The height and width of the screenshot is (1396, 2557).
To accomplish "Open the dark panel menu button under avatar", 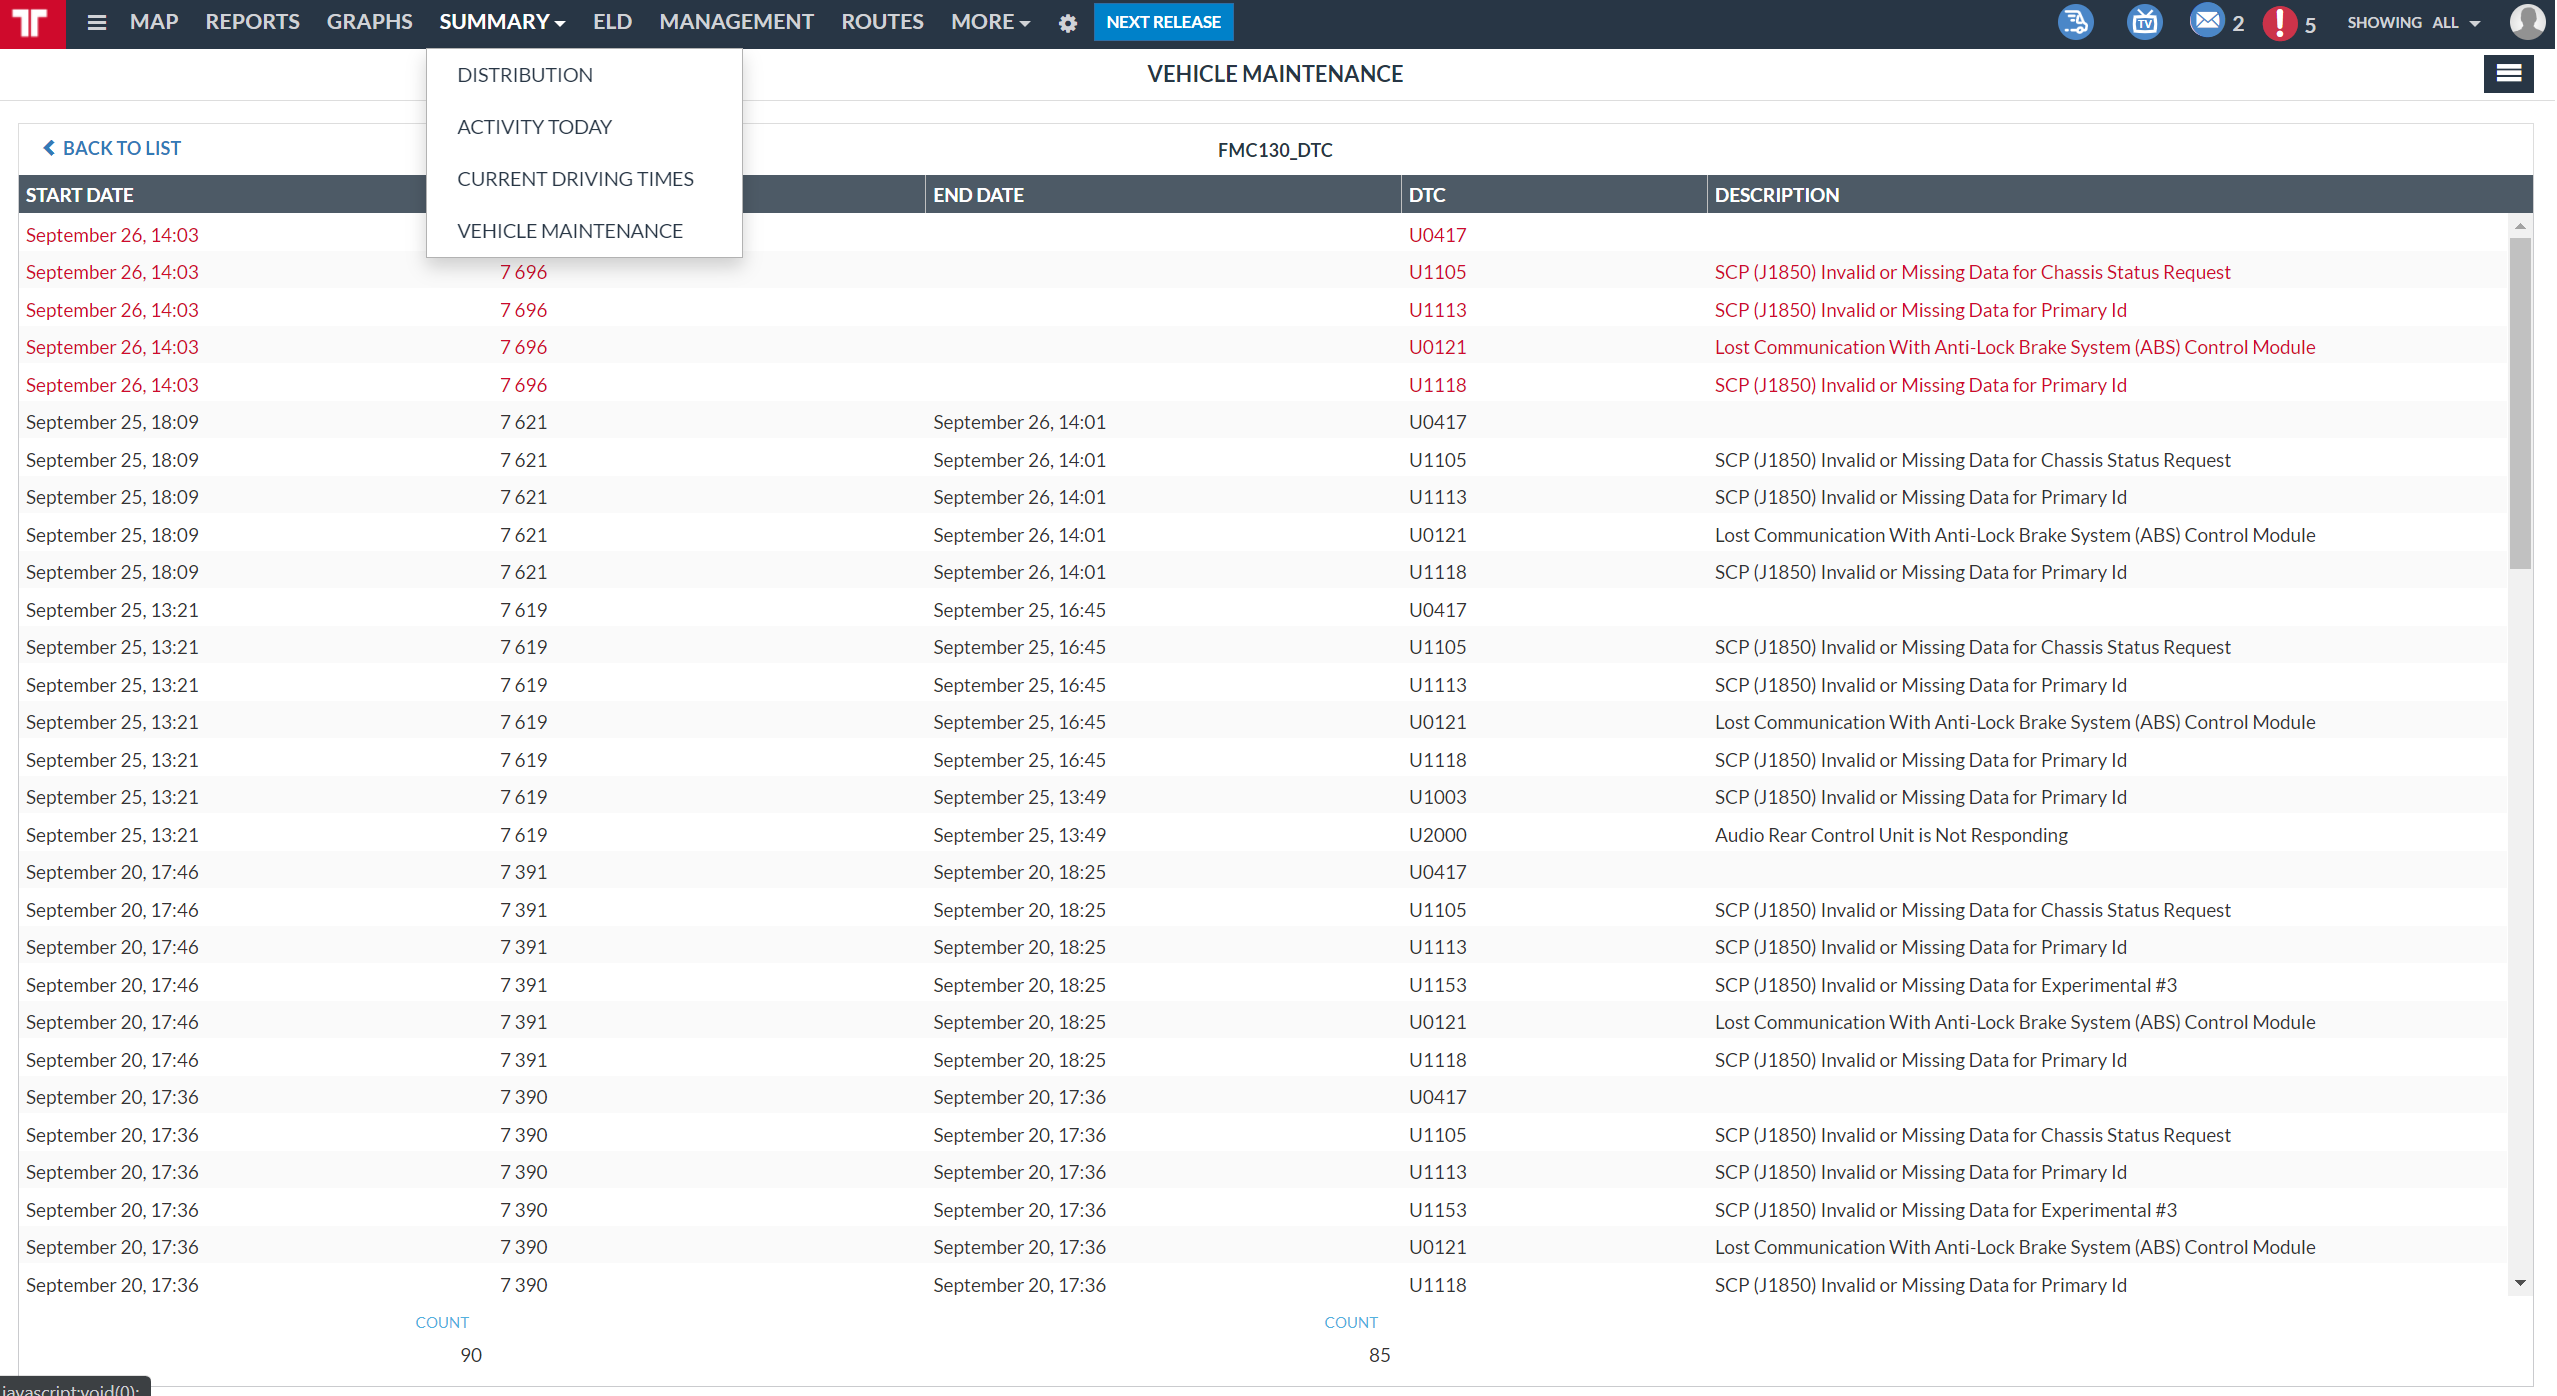I will (2509, 73).
